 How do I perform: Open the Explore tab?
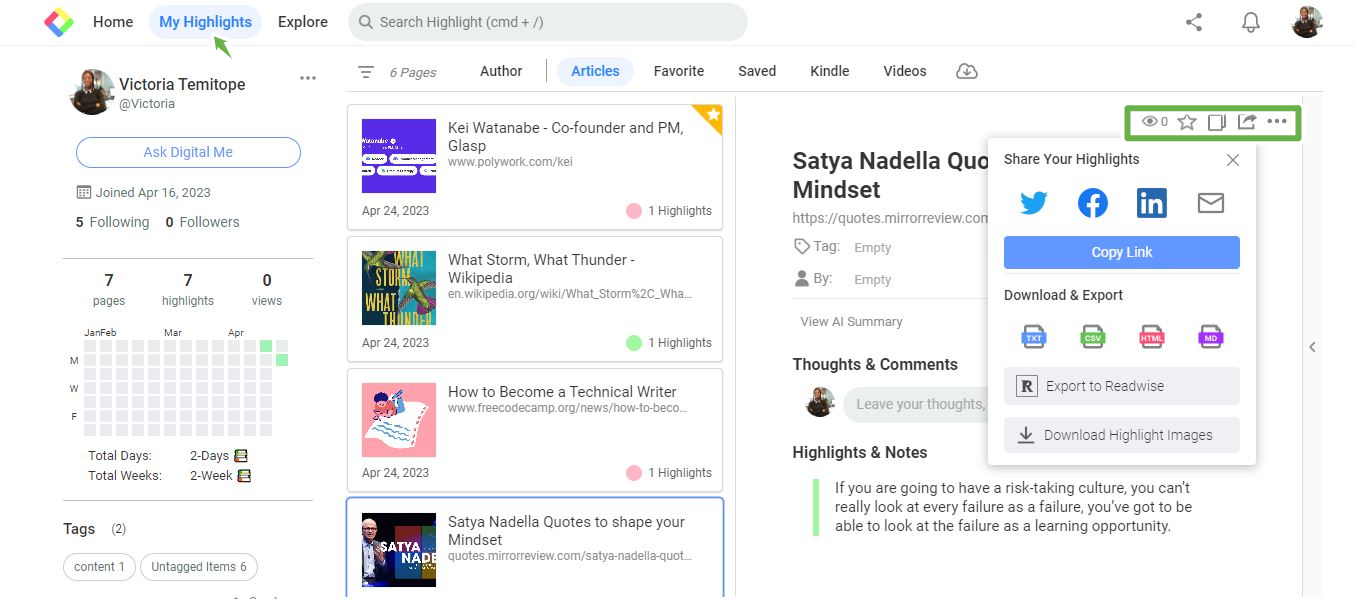point(303,22)
